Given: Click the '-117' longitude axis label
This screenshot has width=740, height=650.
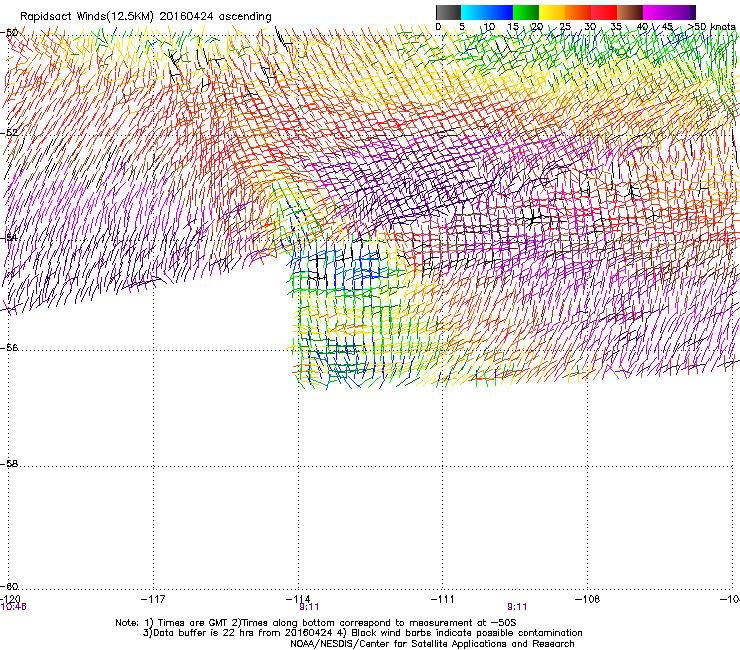Looking at the screenshot, I should 153,599.
